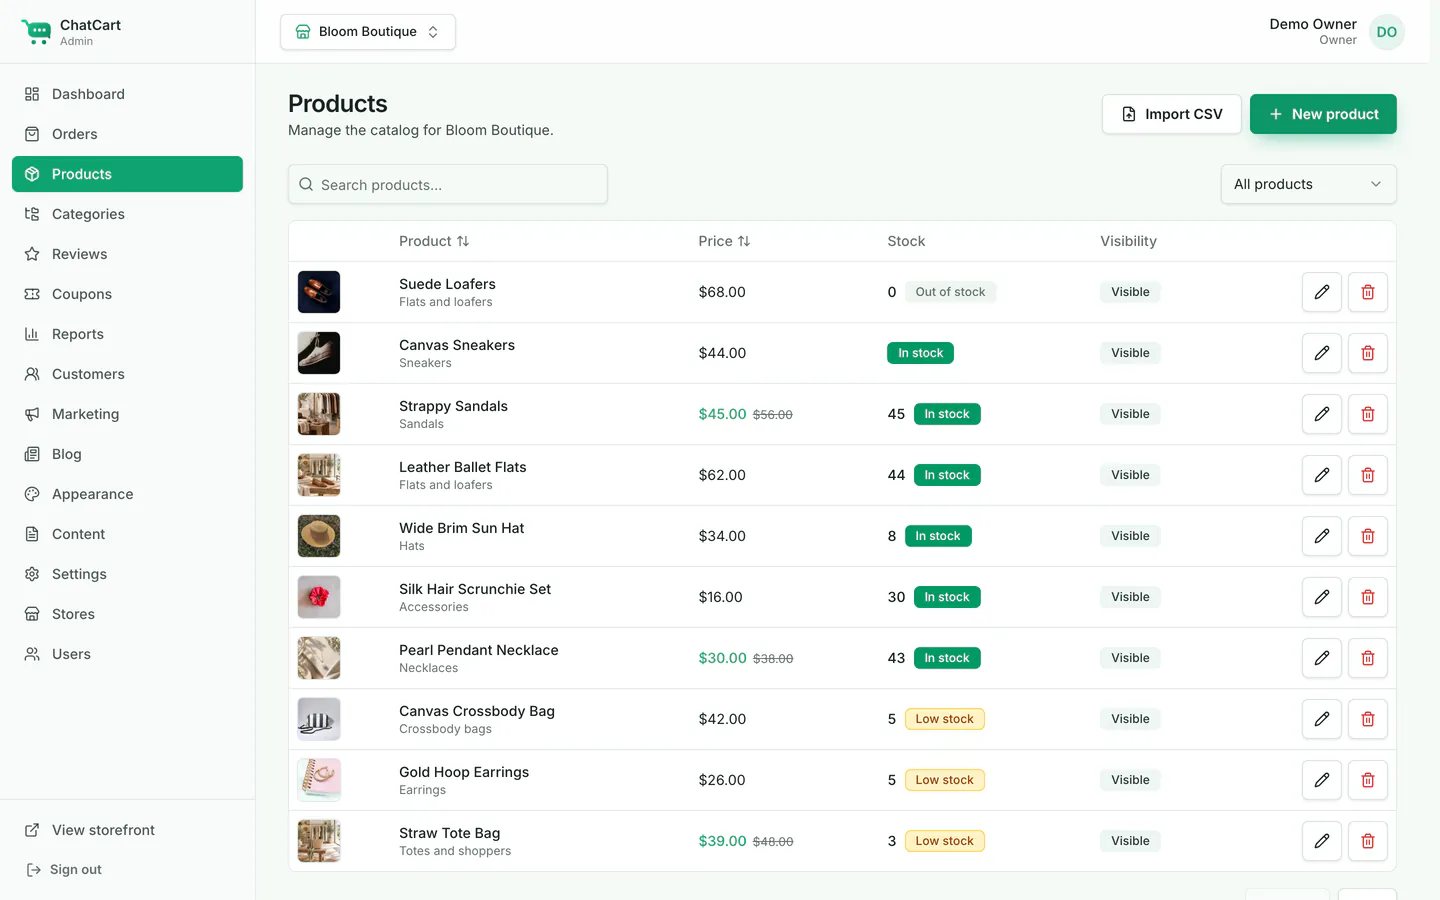
Task: Open the Suede Loafers thumbnail image
Action: pyautogui.click(x=319, y=292)
